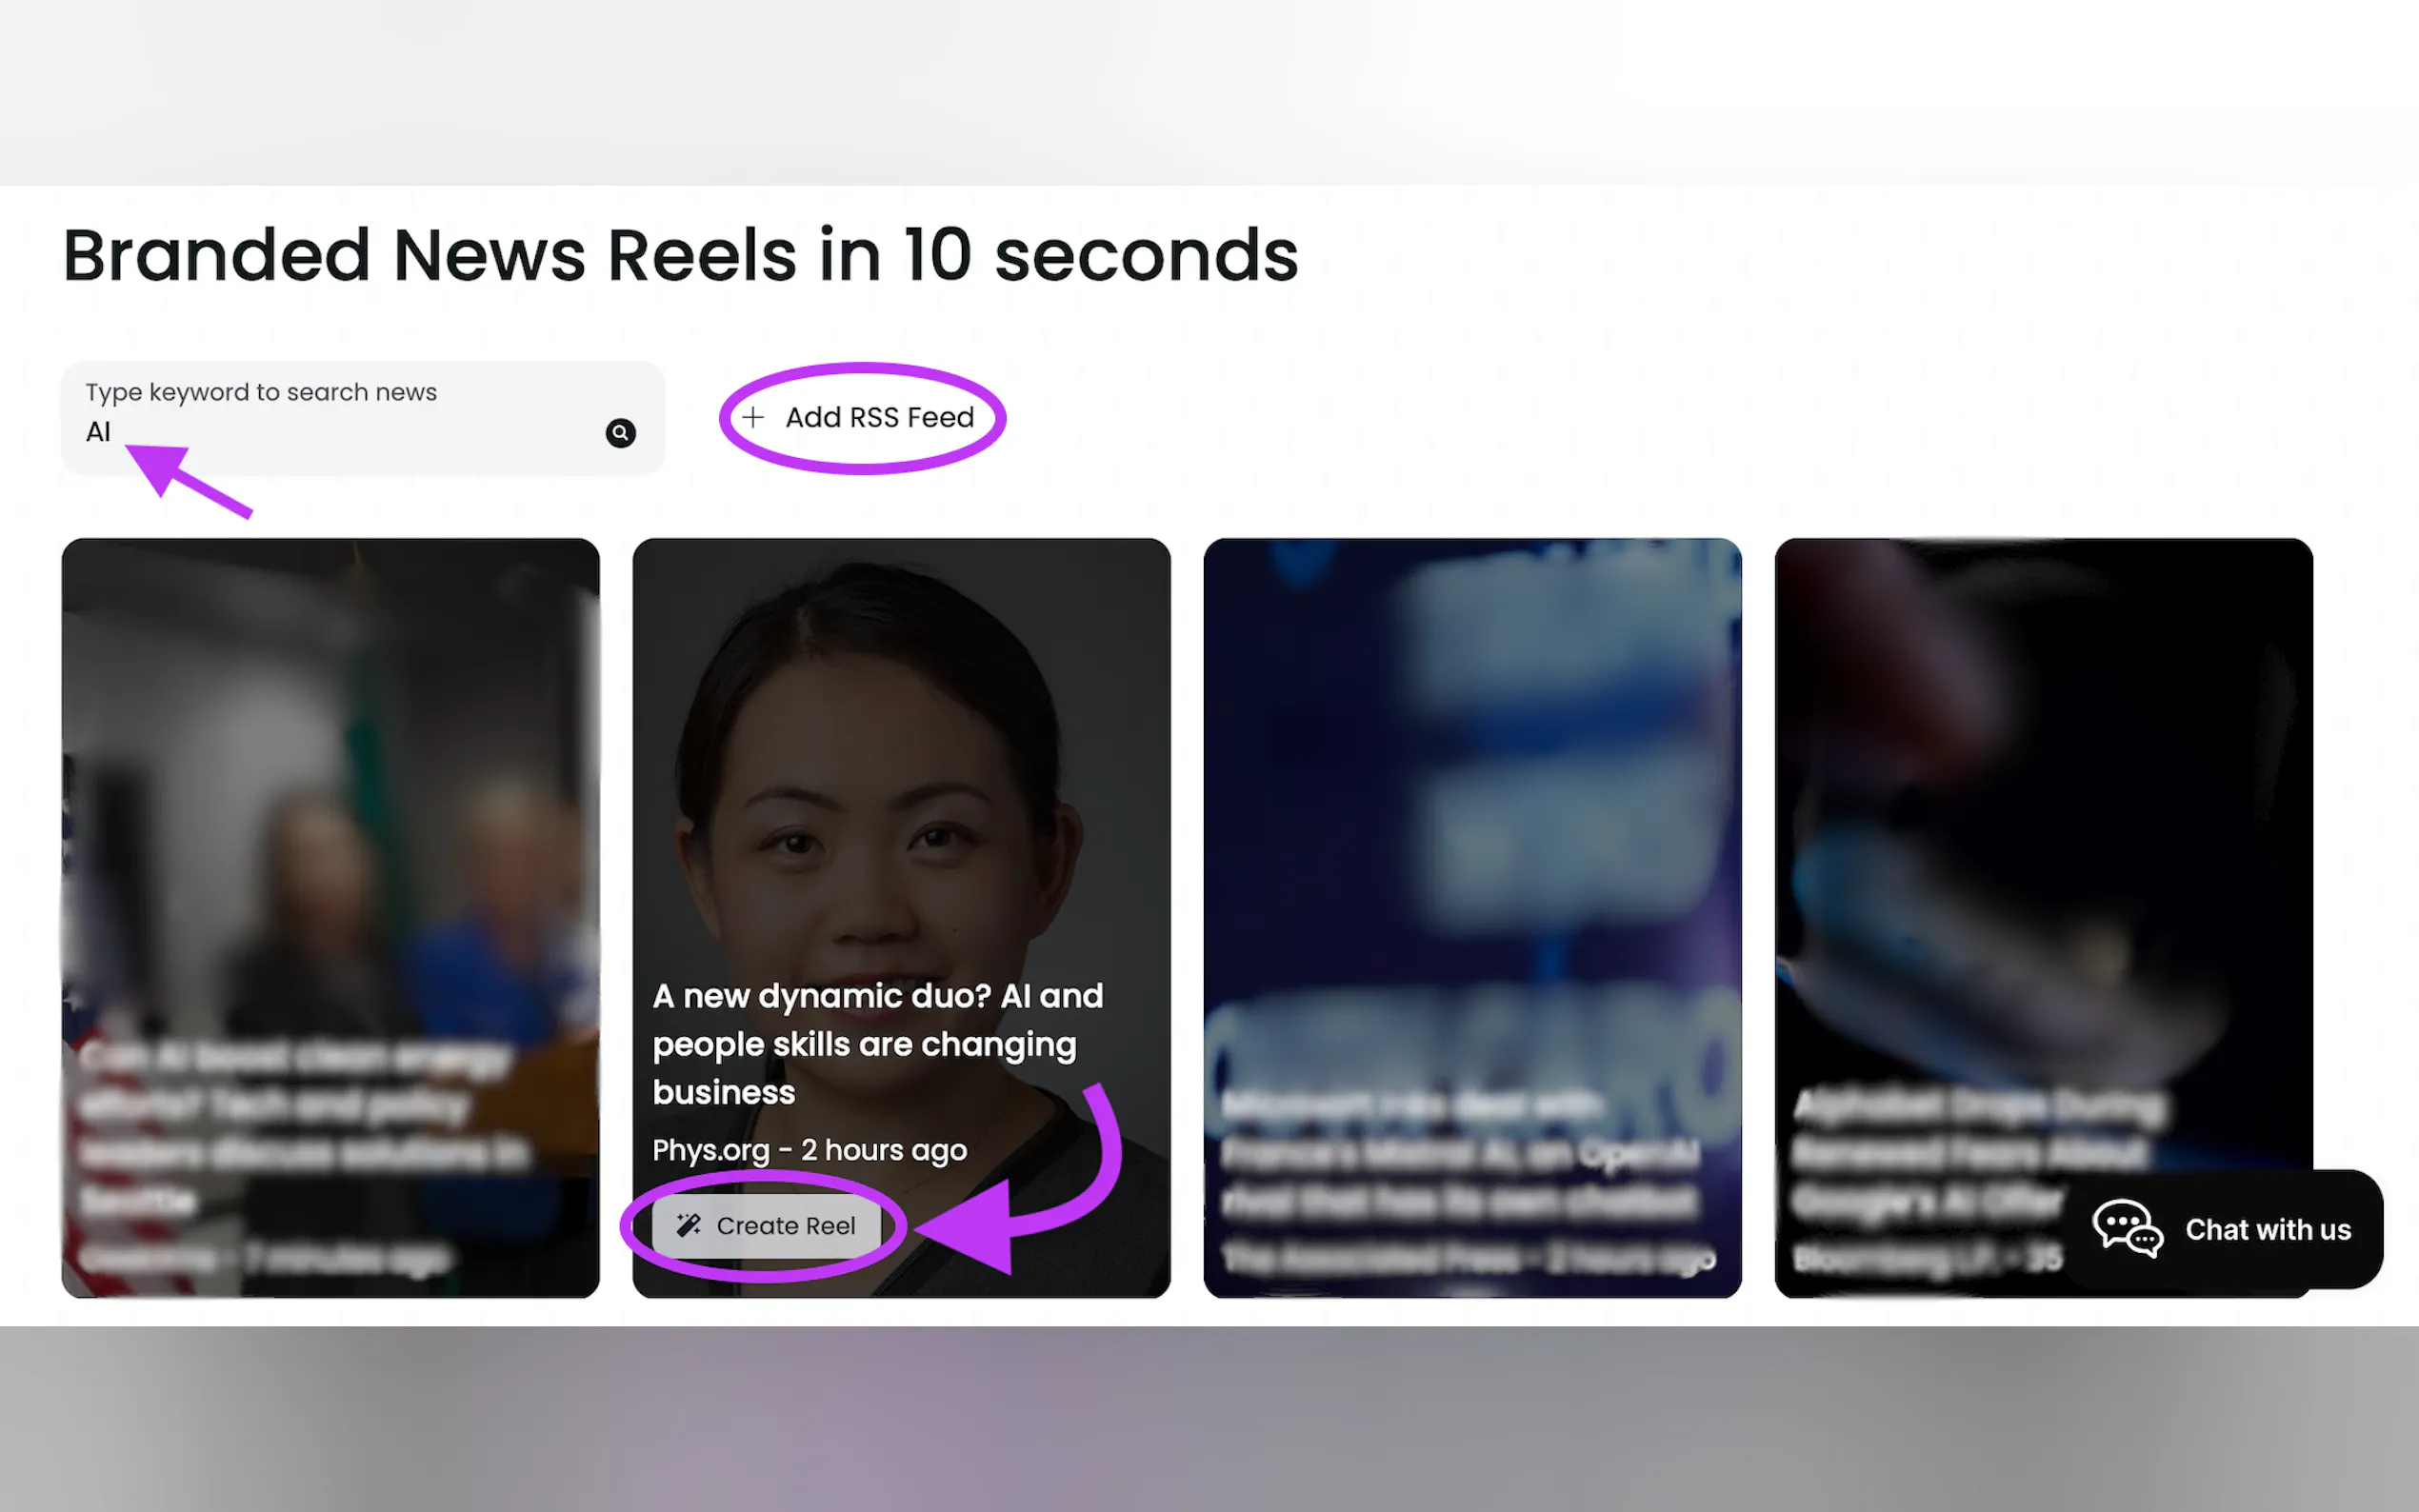Click the 'A new dynamic duo?' headline
This screenshot has height=1512, width=2419.
point(877,1044)
